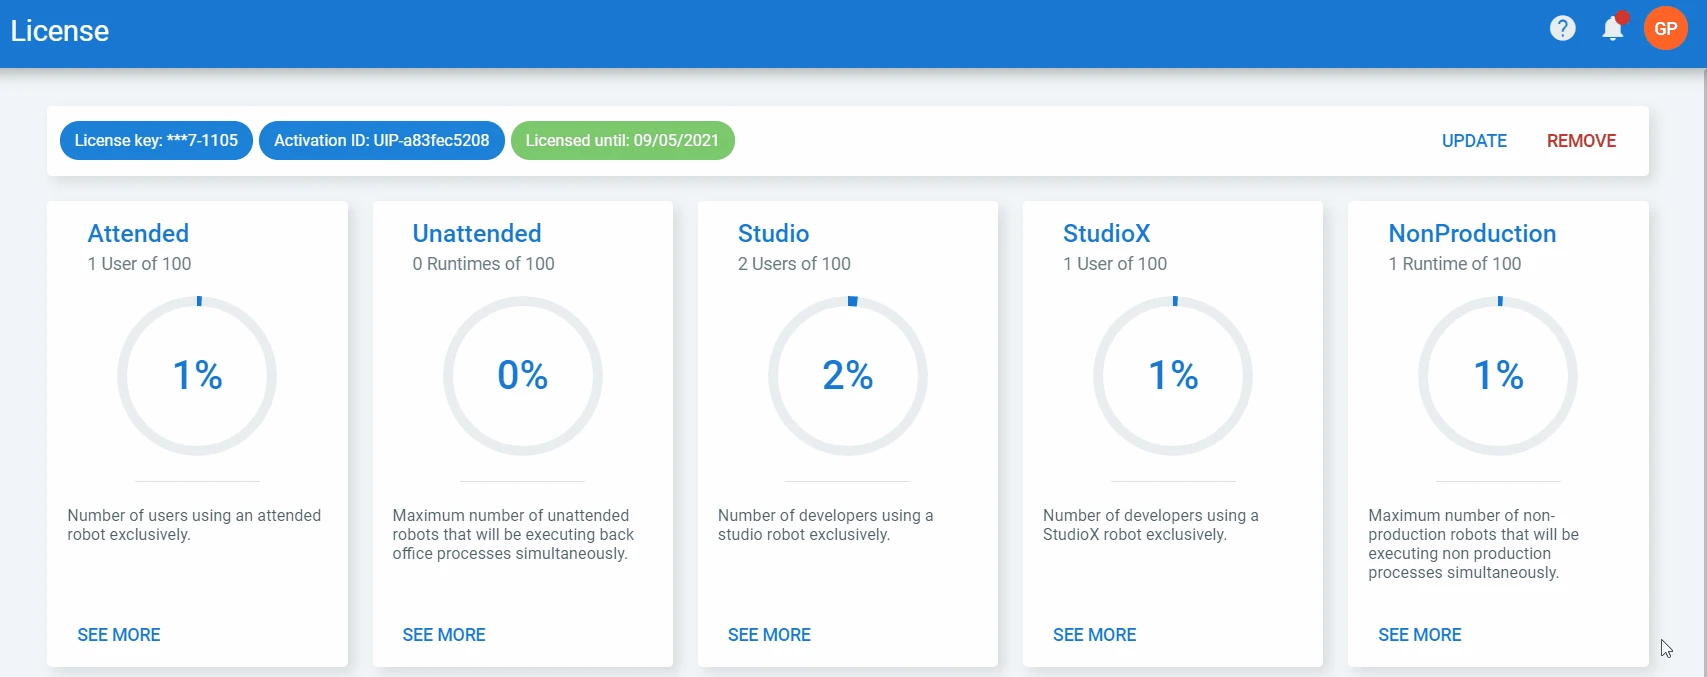Viewport: 1707px width, 677px height.
Task: Click the Unattended 0% usage ring
Action: 522,376
